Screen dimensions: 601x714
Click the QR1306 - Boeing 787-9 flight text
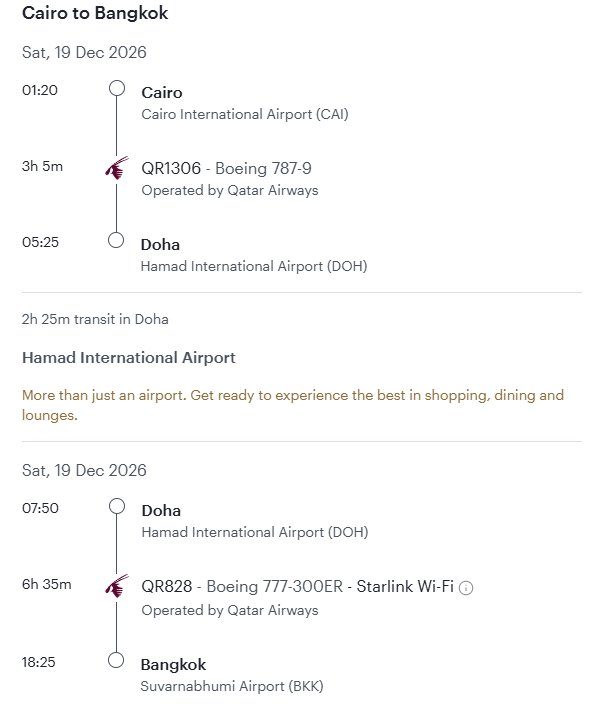coord(226,168)
